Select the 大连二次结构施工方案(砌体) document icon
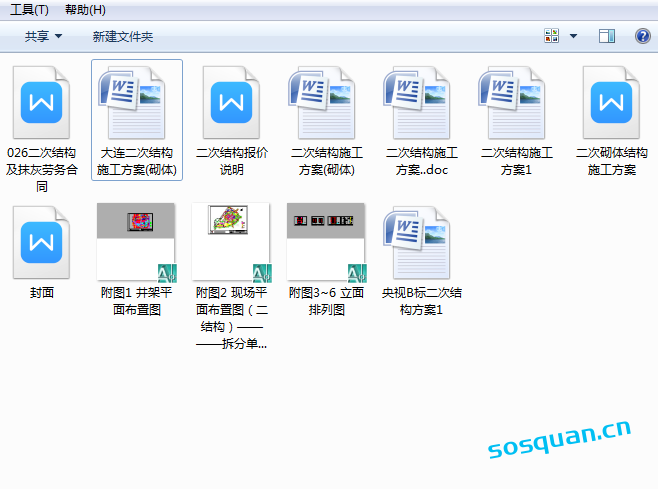The width and height of the screenshot is (658, 489). click(x=136, y=102)
